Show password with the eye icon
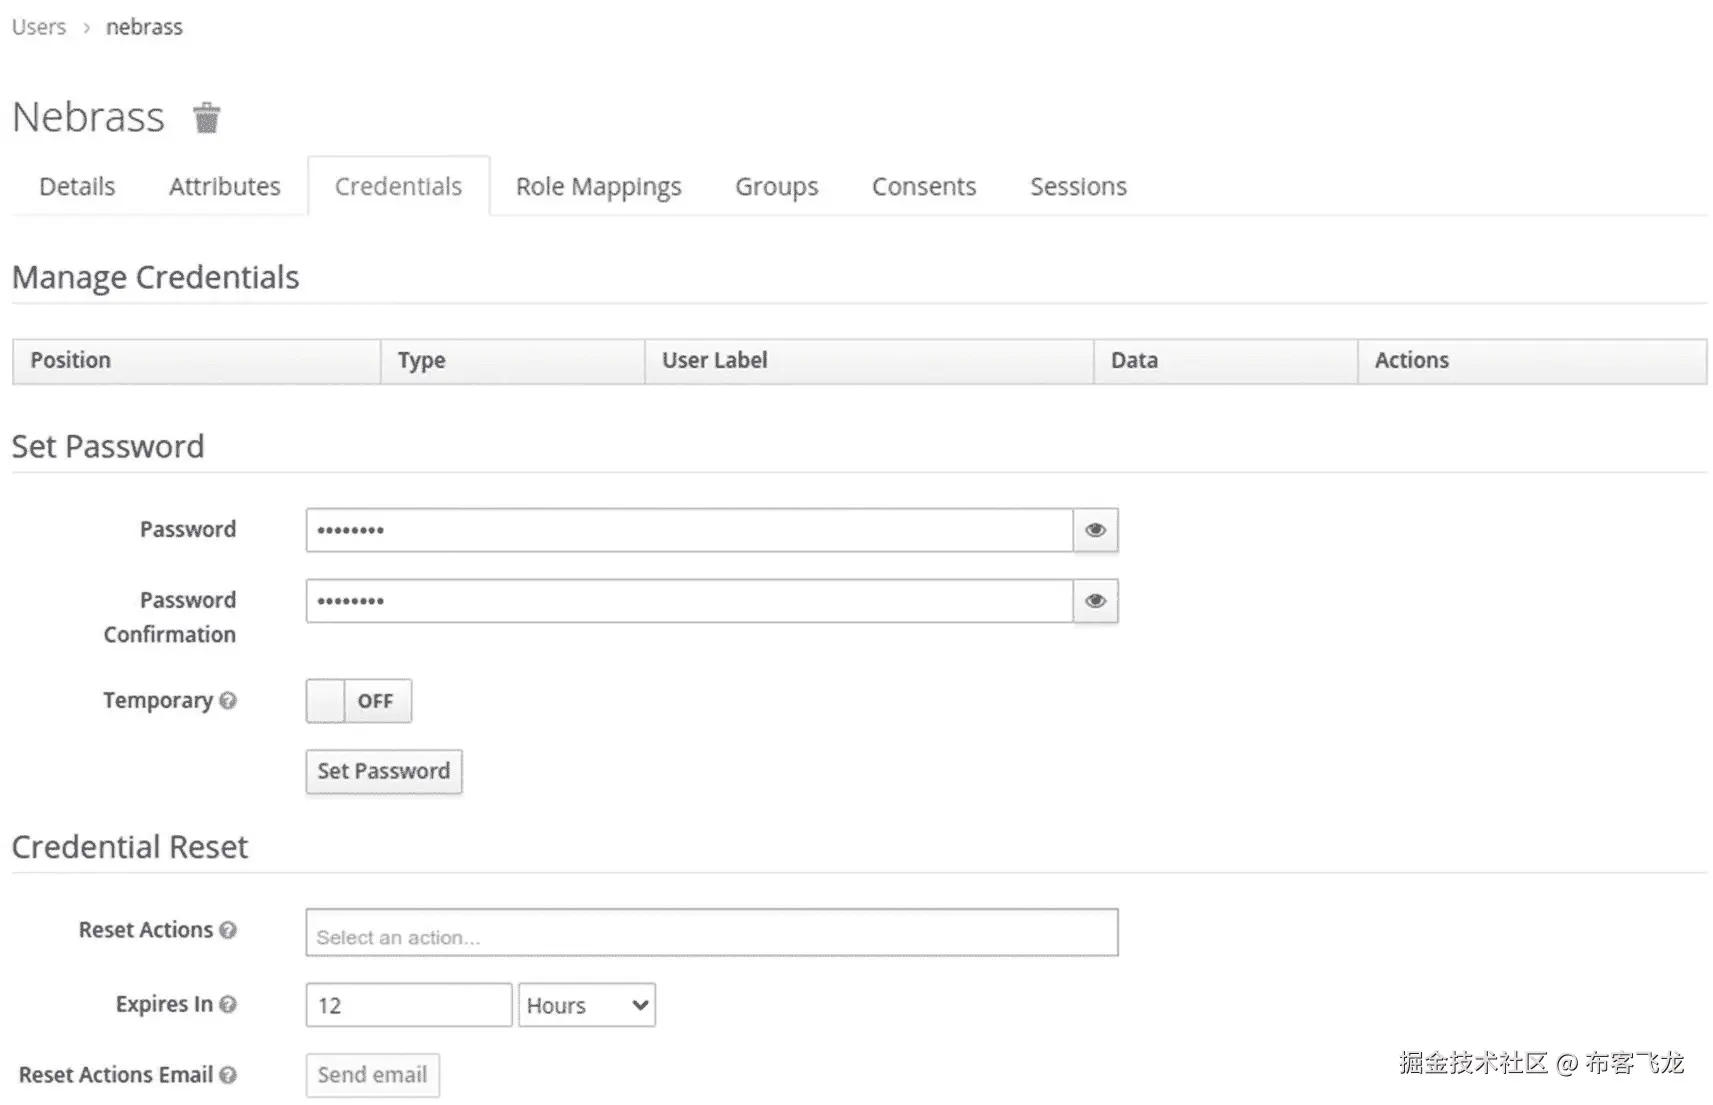 (x=1095, y=530)
